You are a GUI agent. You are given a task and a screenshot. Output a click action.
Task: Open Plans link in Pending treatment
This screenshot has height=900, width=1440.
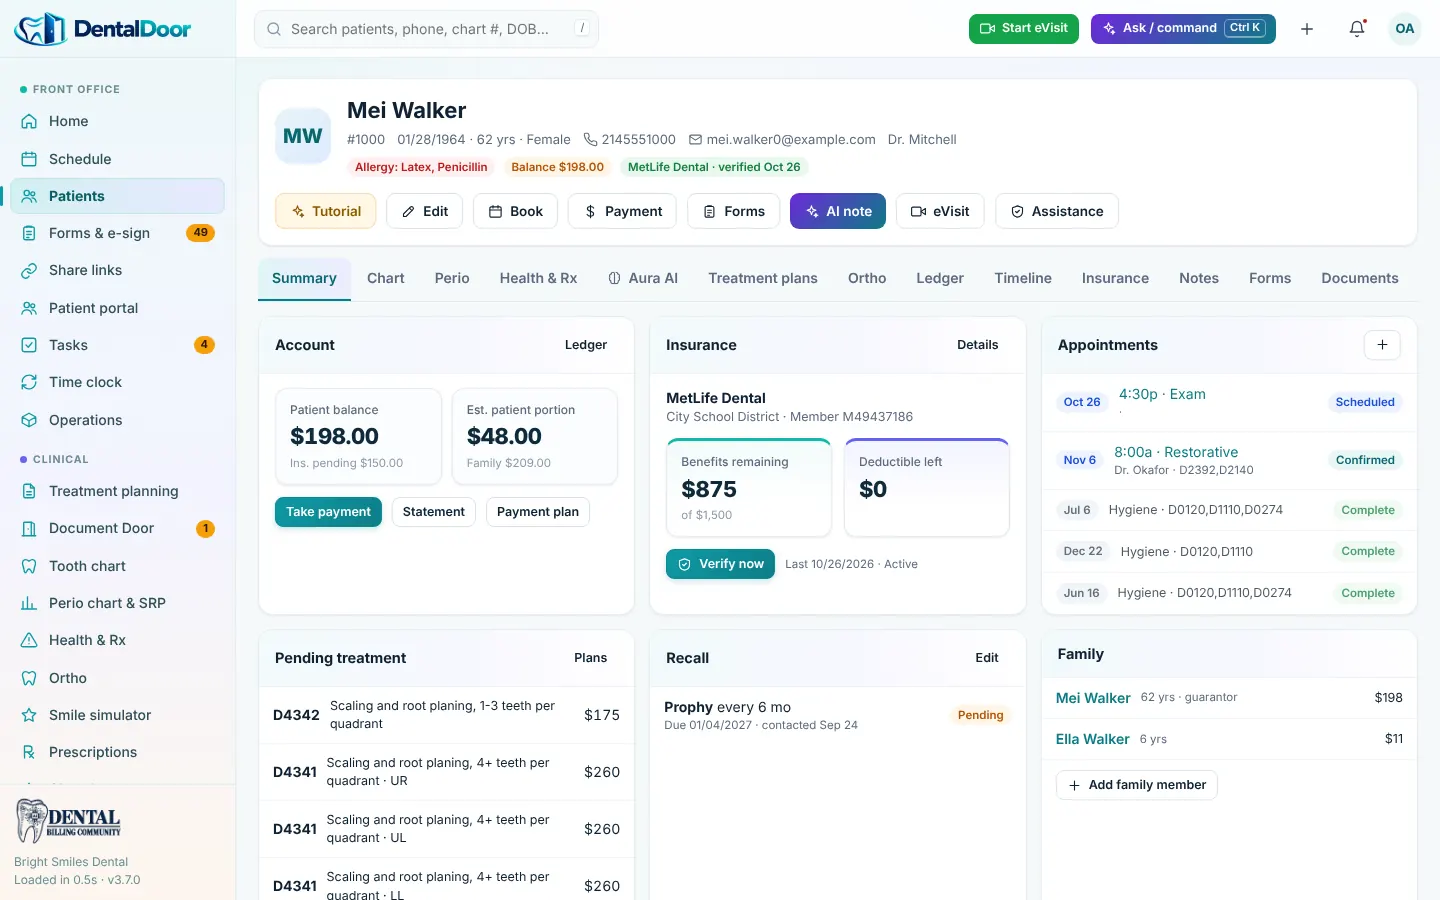[x=591, y=658]
